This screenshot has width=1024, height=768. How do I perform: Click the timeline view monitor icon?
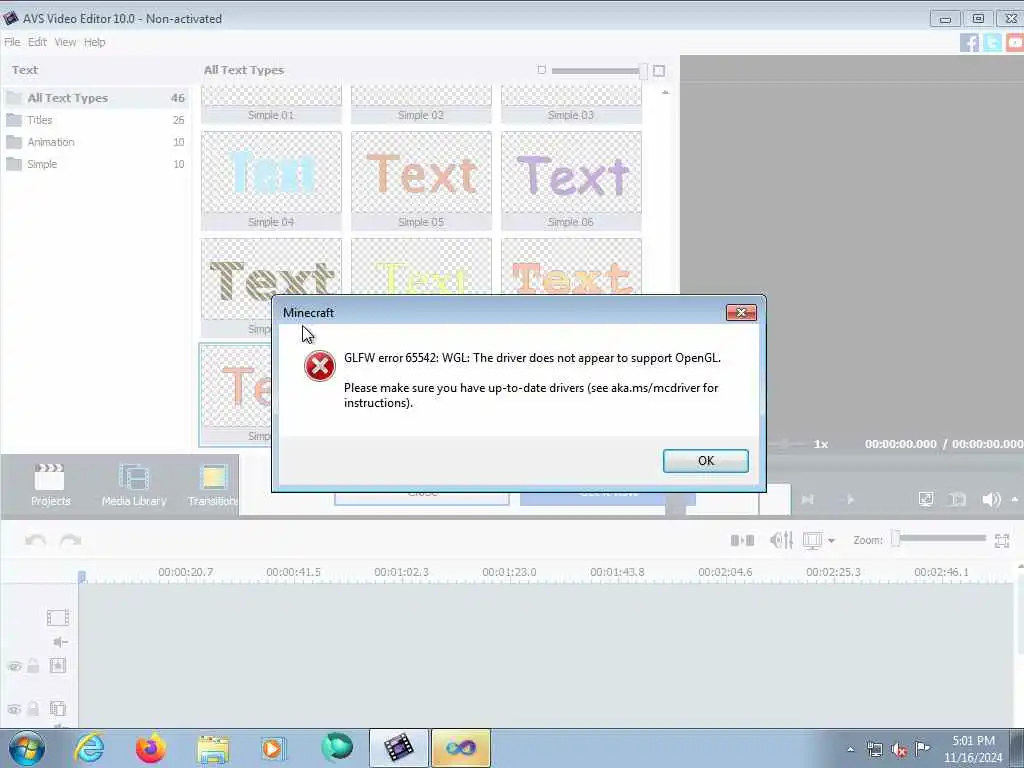(x=812, y=541)
